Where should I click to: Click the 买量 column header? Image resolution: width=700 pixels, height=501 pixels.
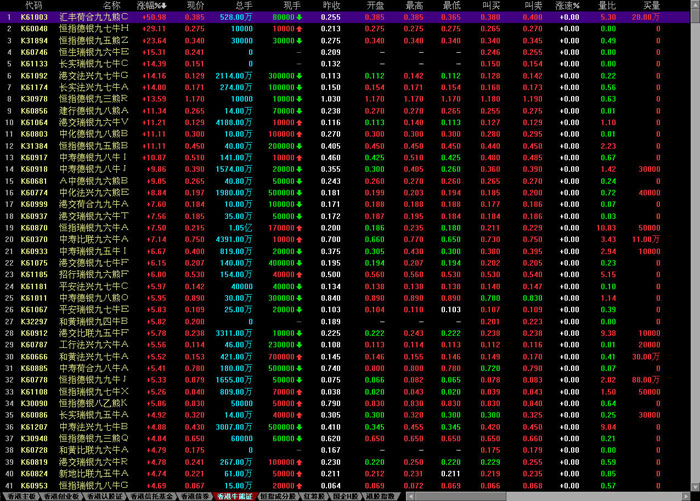coord(651,6)
